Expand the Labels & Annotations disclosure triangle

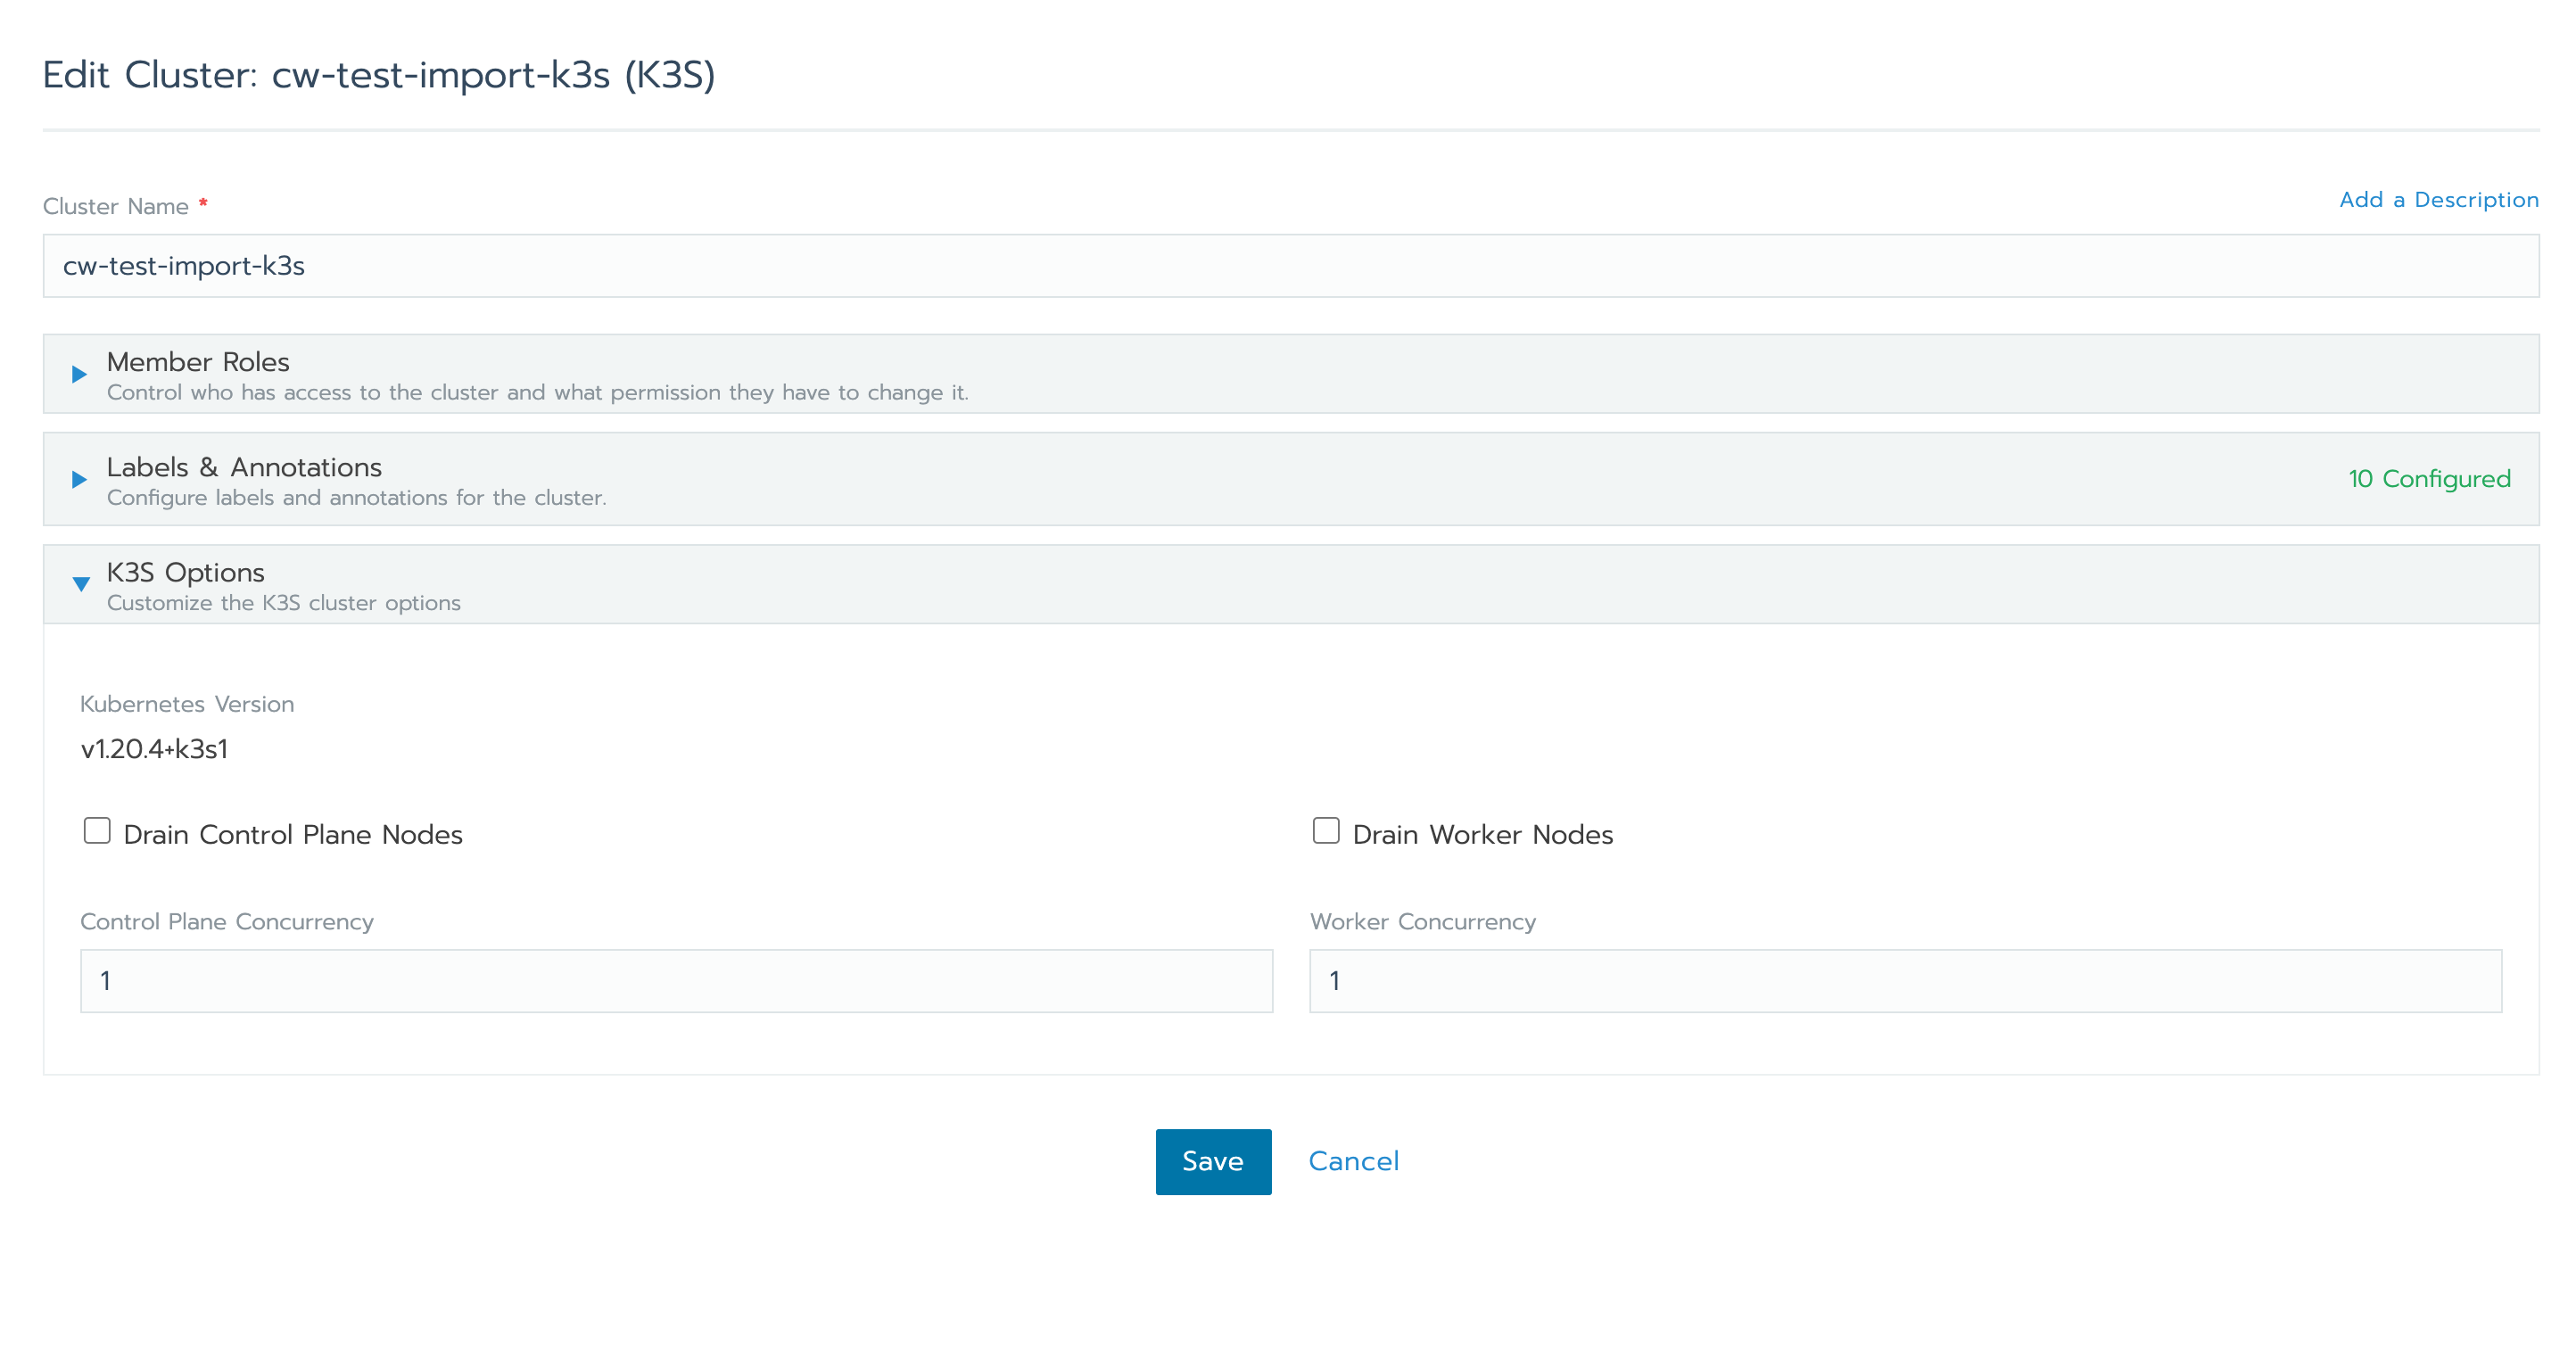(79, 479)
